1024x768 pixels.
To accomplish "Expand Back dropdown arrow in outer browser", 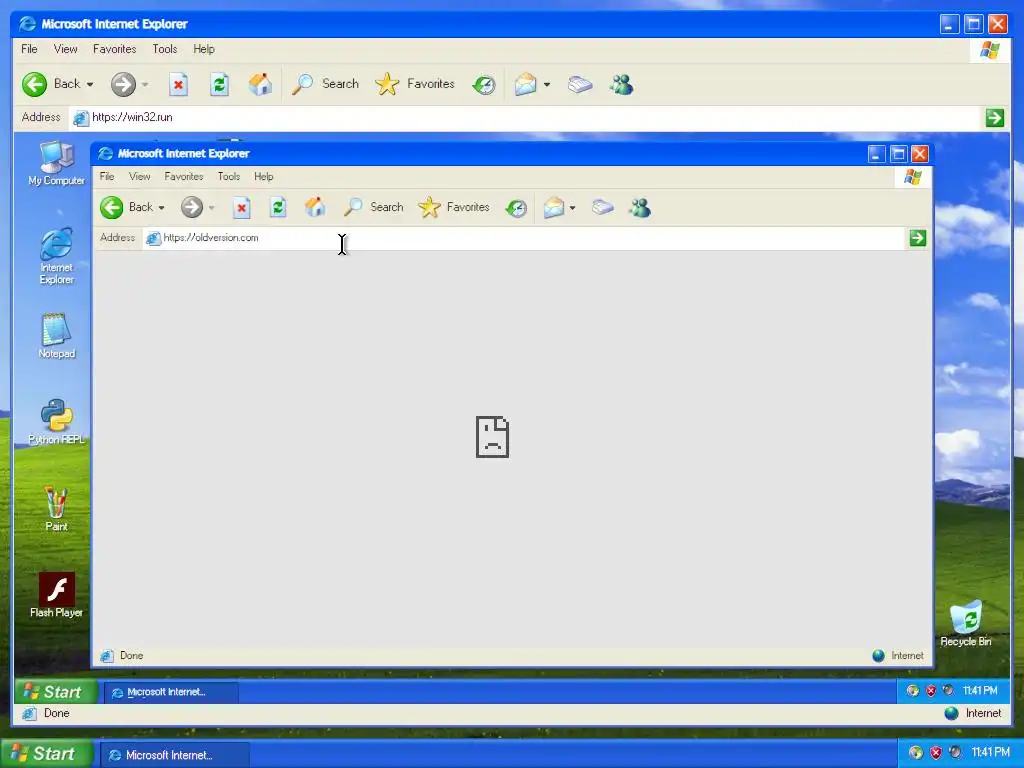I will click(x=89, y=85).
